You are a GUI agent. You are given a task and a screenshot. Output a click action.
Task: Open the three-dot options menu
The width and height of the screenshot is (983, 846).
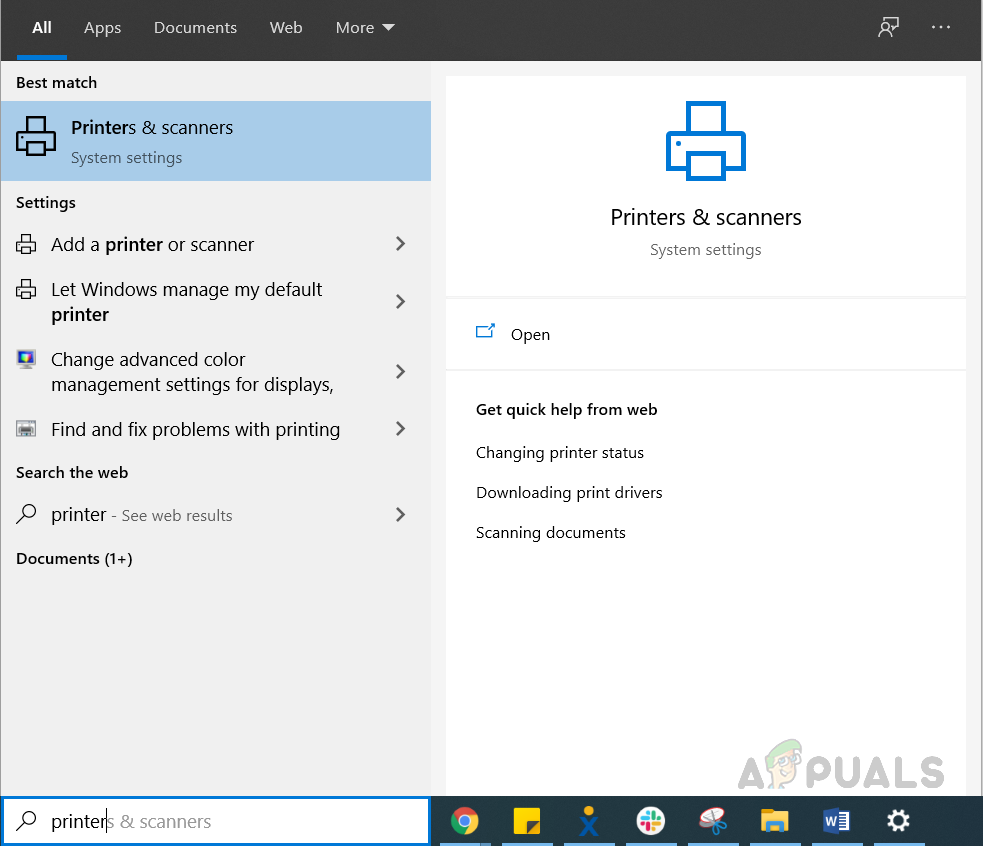941,28
